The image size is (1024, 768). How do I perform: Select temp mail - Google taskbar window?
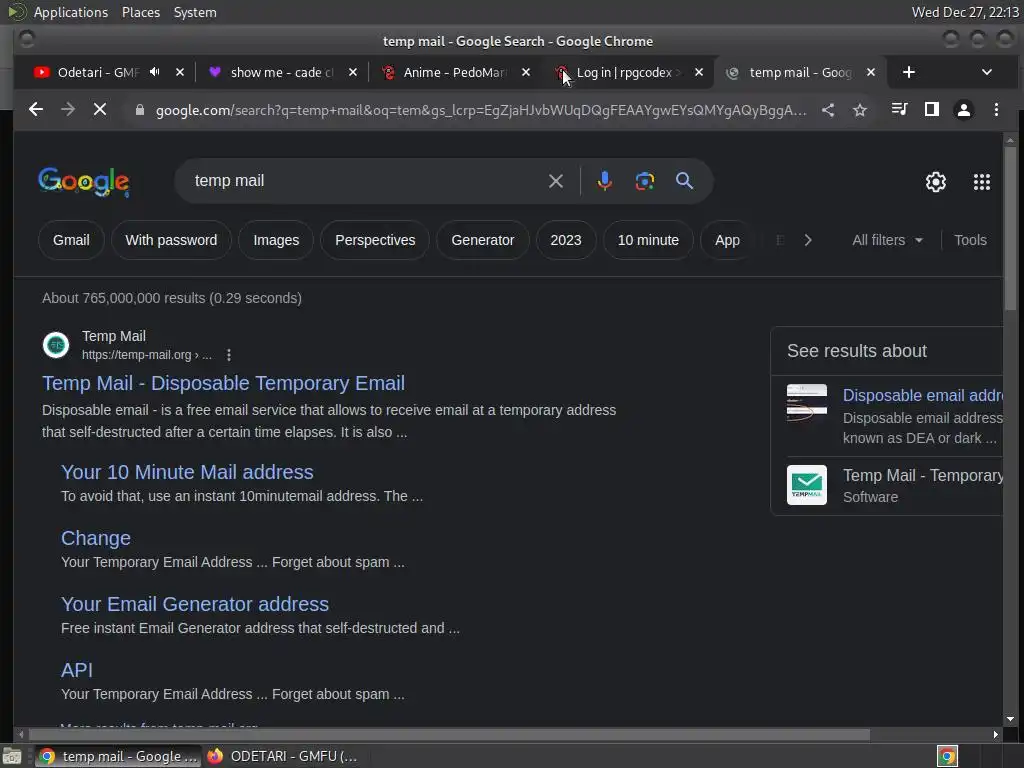pyautogui.click(x=118, y=756)
